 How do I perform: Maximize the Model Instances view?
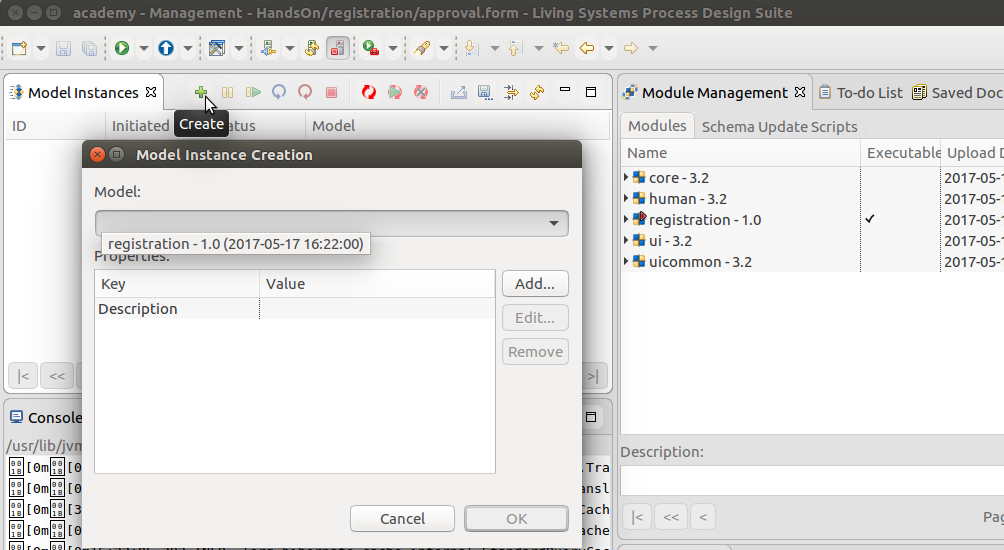click(x=591, y=92)
